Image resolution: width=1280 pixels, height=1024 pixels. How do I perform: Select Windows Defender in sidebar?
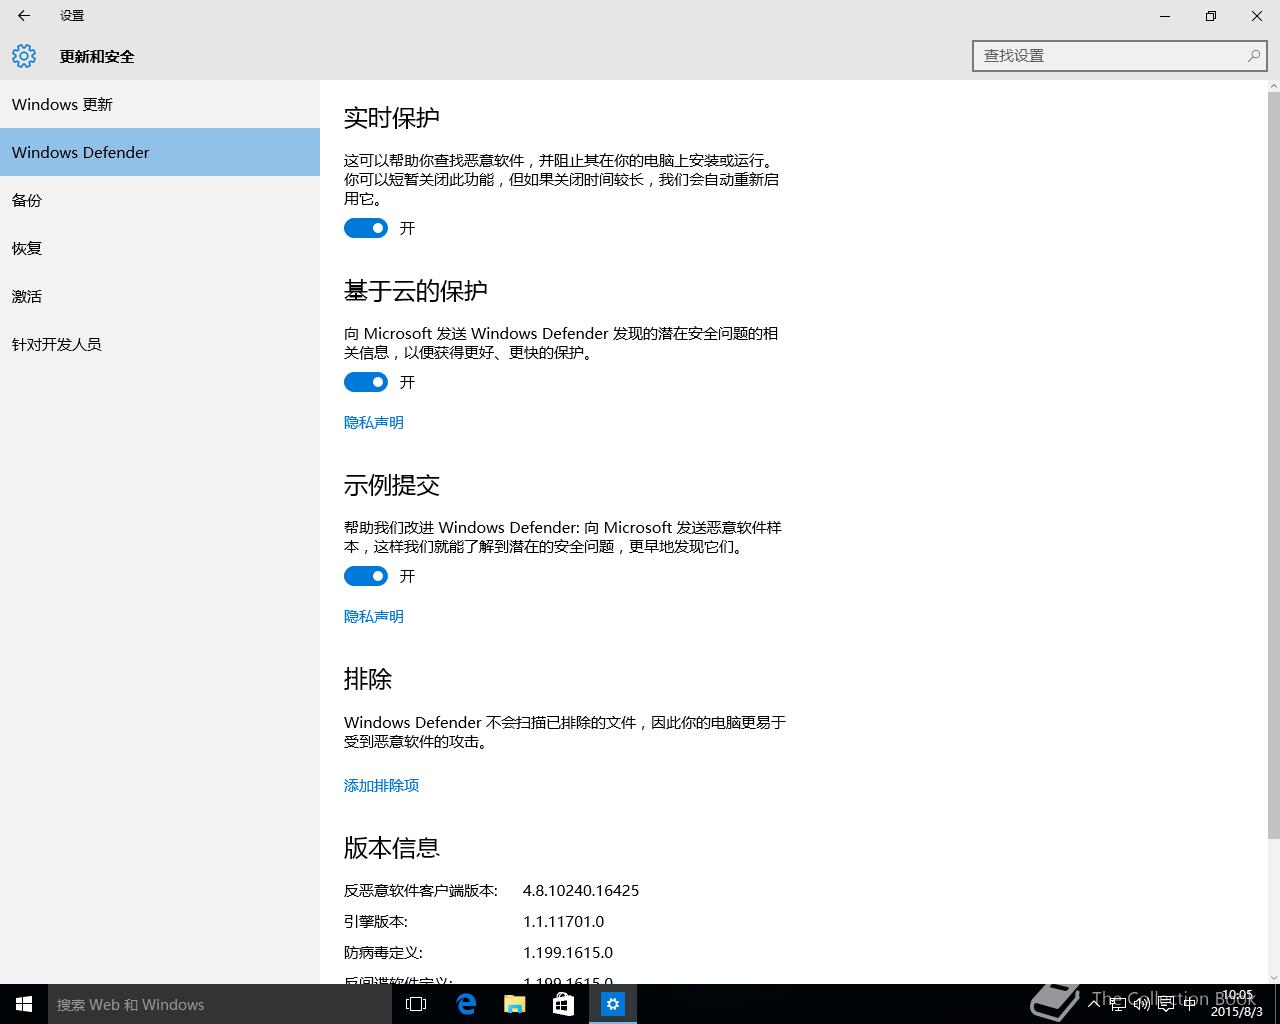[x=160, y=152]
